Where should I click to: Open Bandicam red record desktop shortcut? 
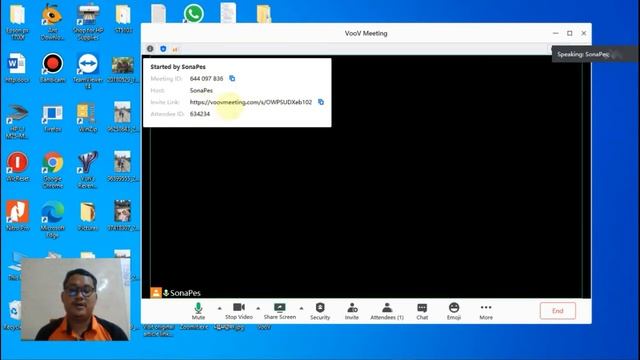tap(53, 68)
